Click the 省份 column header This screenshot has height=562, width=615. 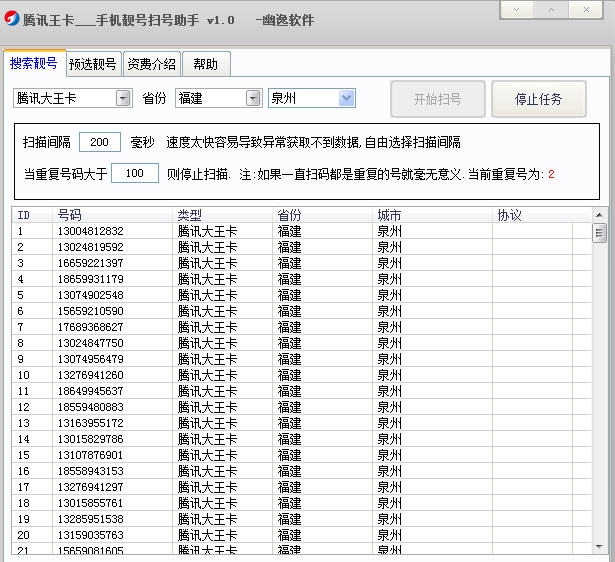322,215
